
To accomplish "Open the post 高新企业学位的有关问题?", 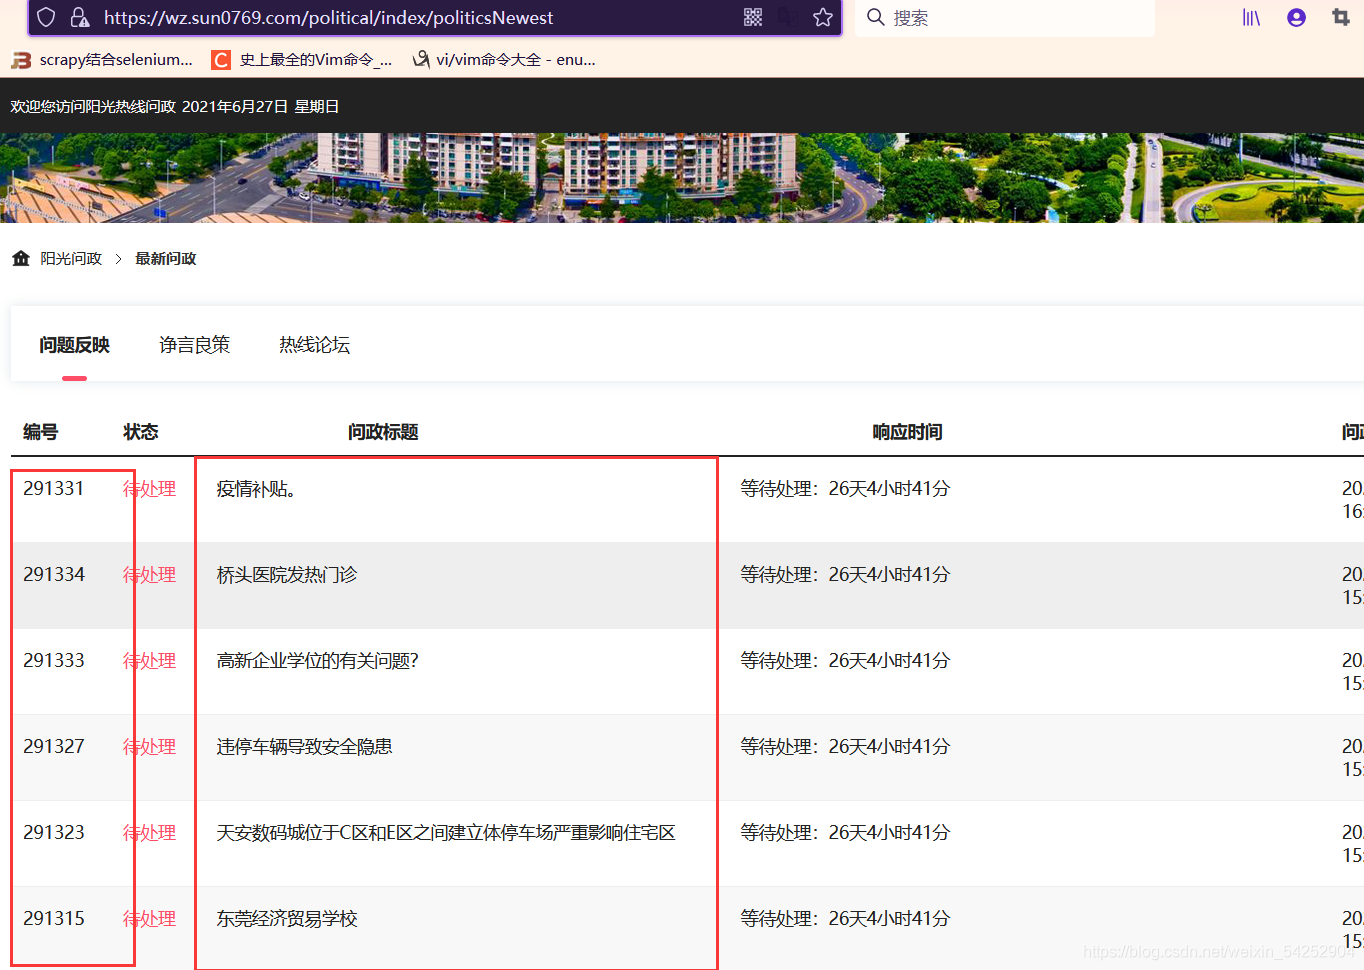I will click(318, 661).
